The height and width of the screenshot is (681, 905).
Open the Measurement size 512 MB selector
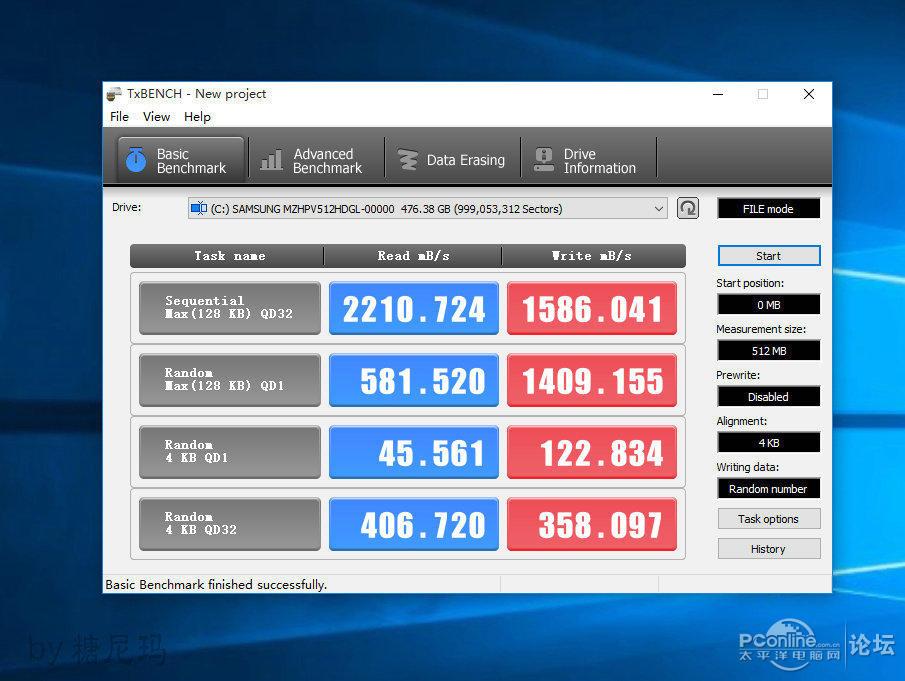(768, 350)
